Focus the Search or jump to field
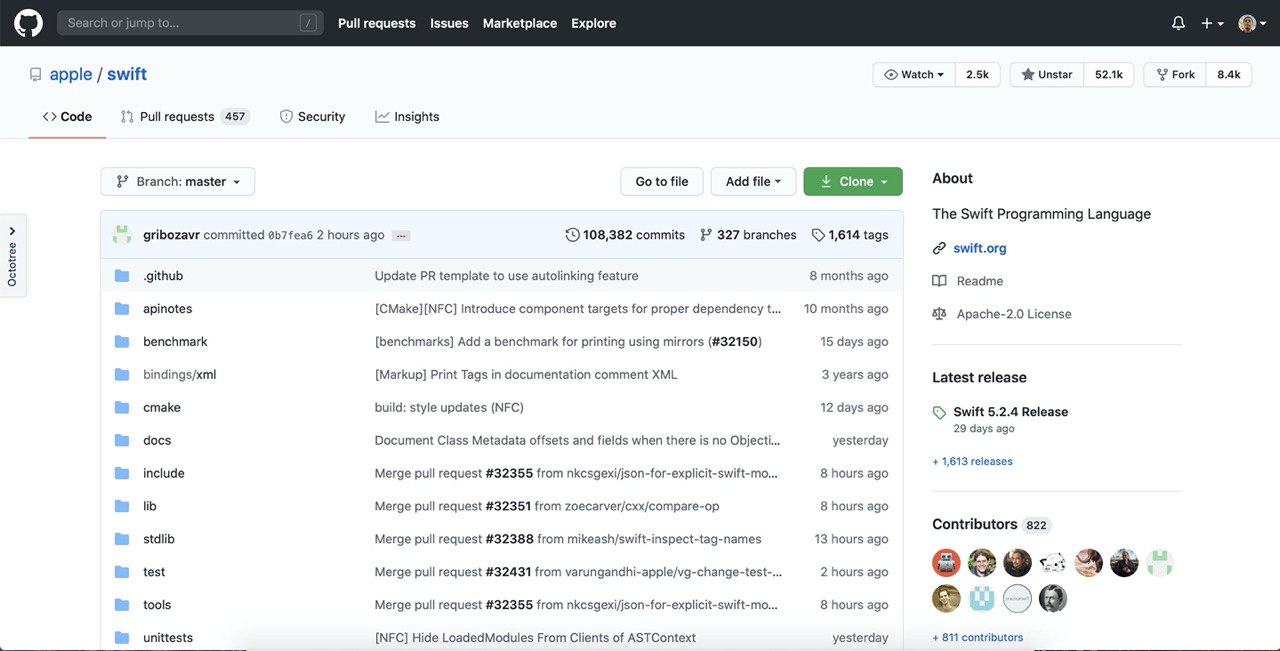The image size is (1280, 651). point(182,23)
